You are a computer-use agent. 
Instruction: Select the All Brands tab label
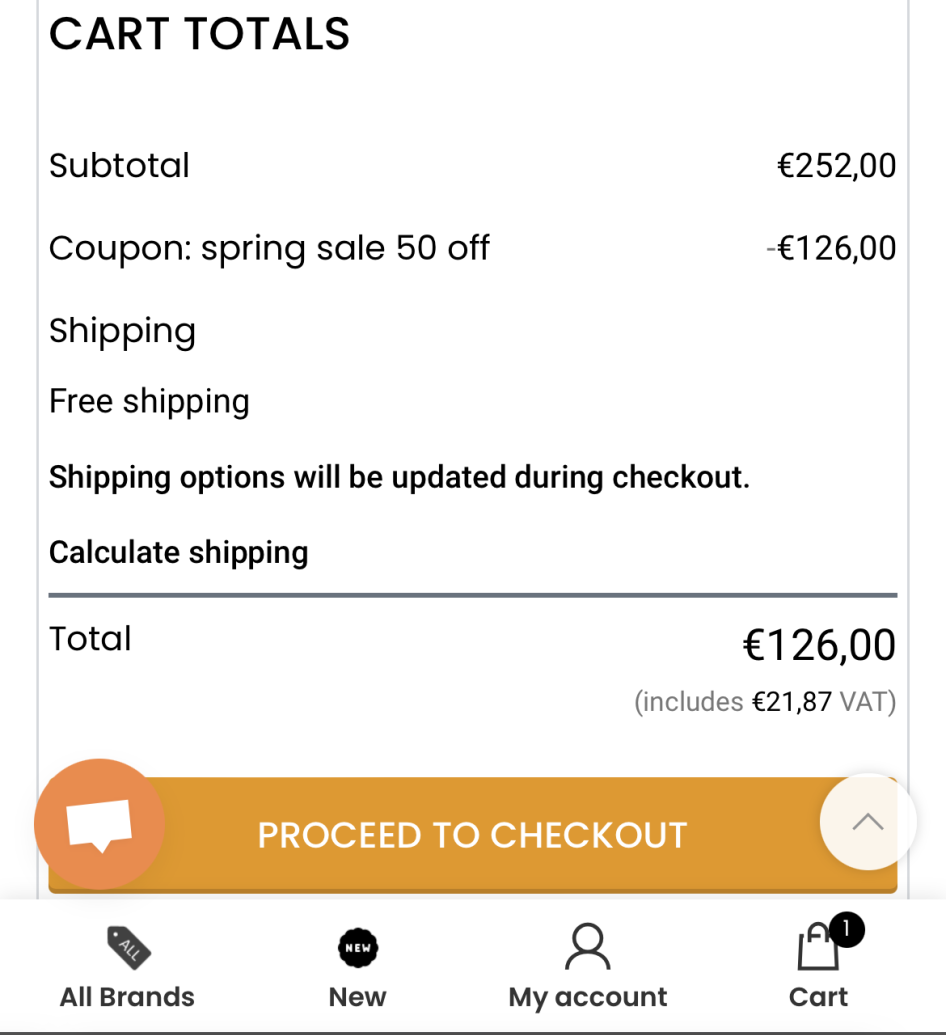(127, 997)
